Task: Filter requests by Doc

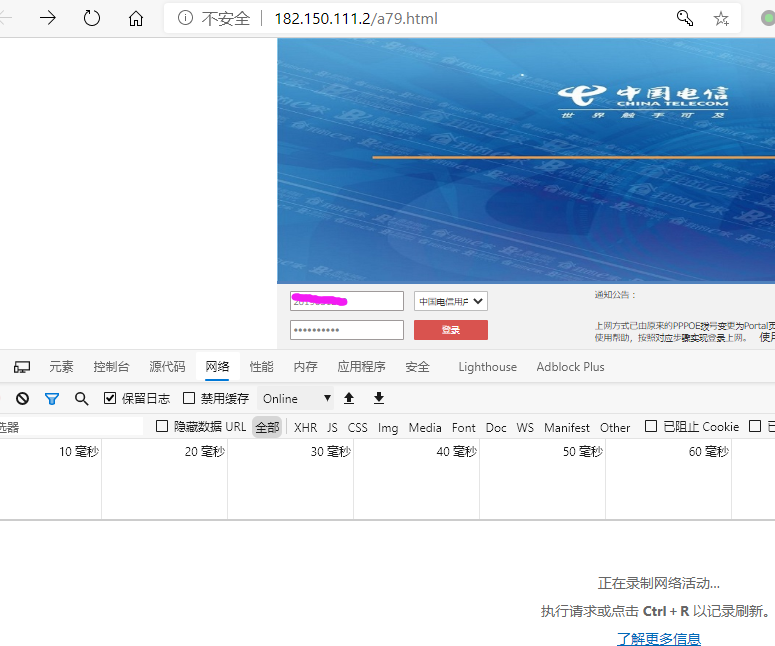Action: pyautogui.click(x=496, y=428)
